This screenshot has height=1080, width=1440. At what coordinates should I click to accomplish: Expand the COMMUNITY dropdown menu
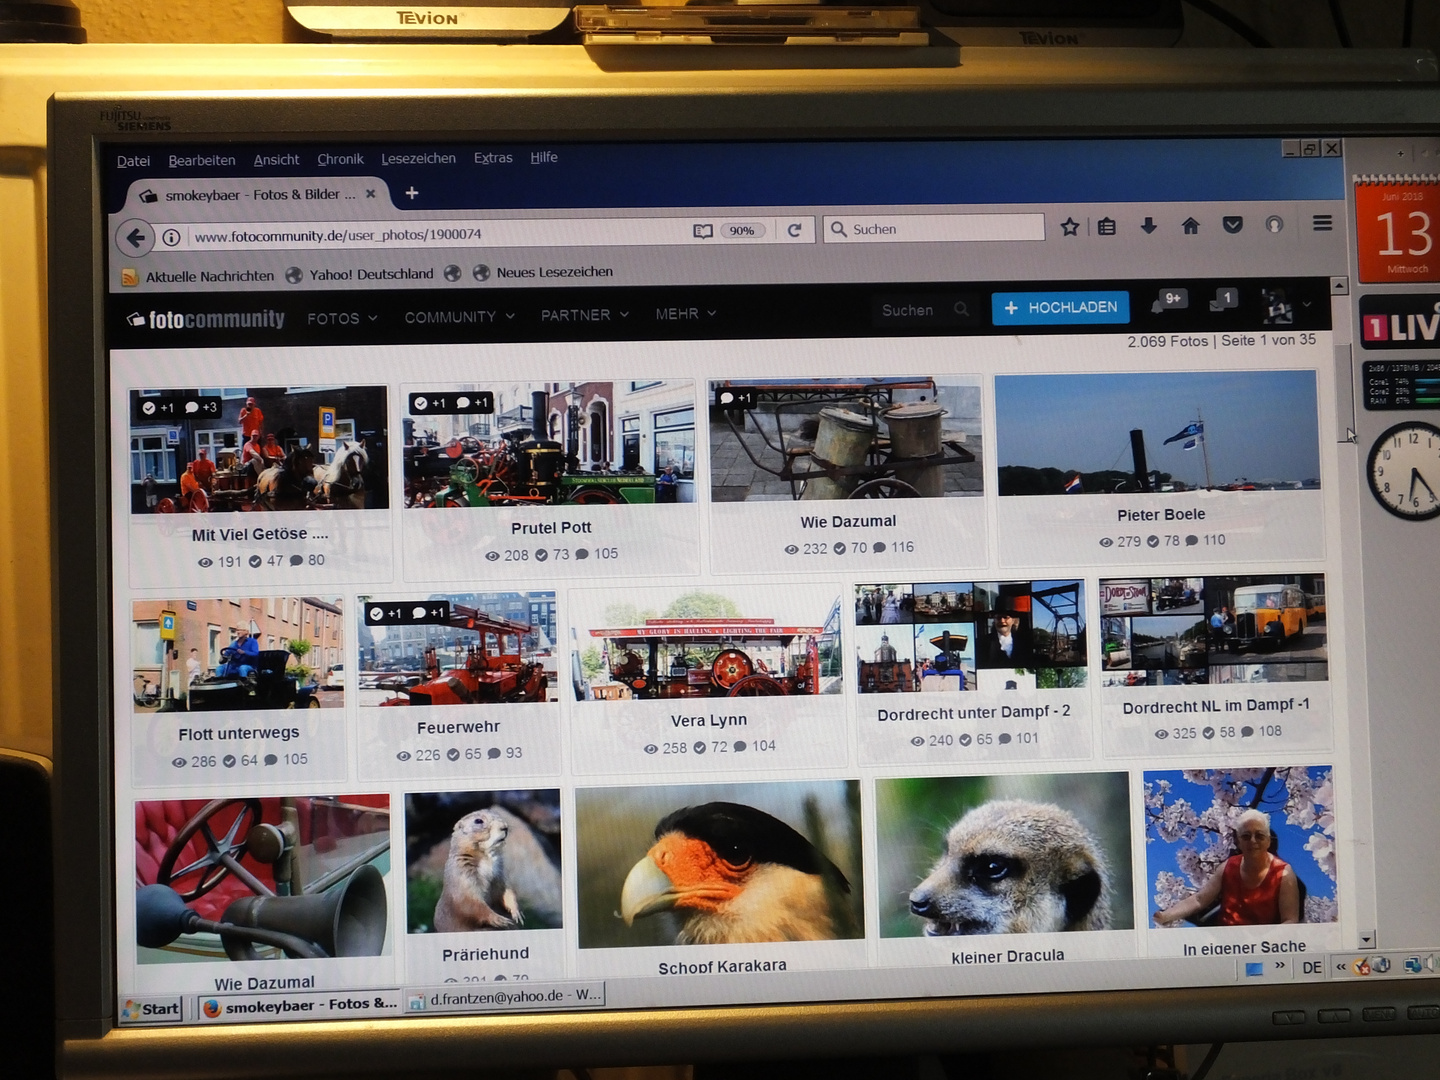click(459, 316)
